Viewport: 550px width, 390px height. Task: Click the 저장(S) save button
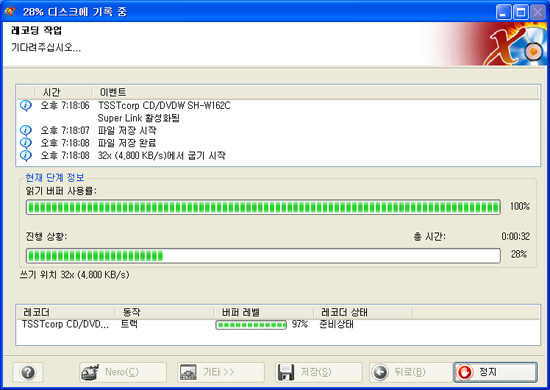pyautogui.click(x=318, y=372)
